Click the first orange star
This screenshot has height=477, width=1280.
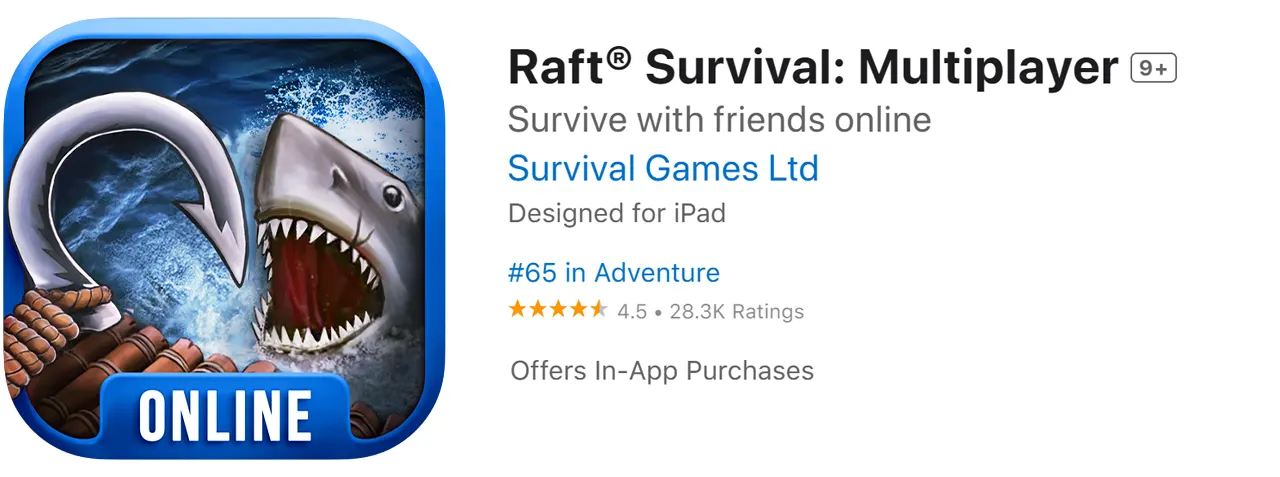pyautogui.click(x=518, y=309)
